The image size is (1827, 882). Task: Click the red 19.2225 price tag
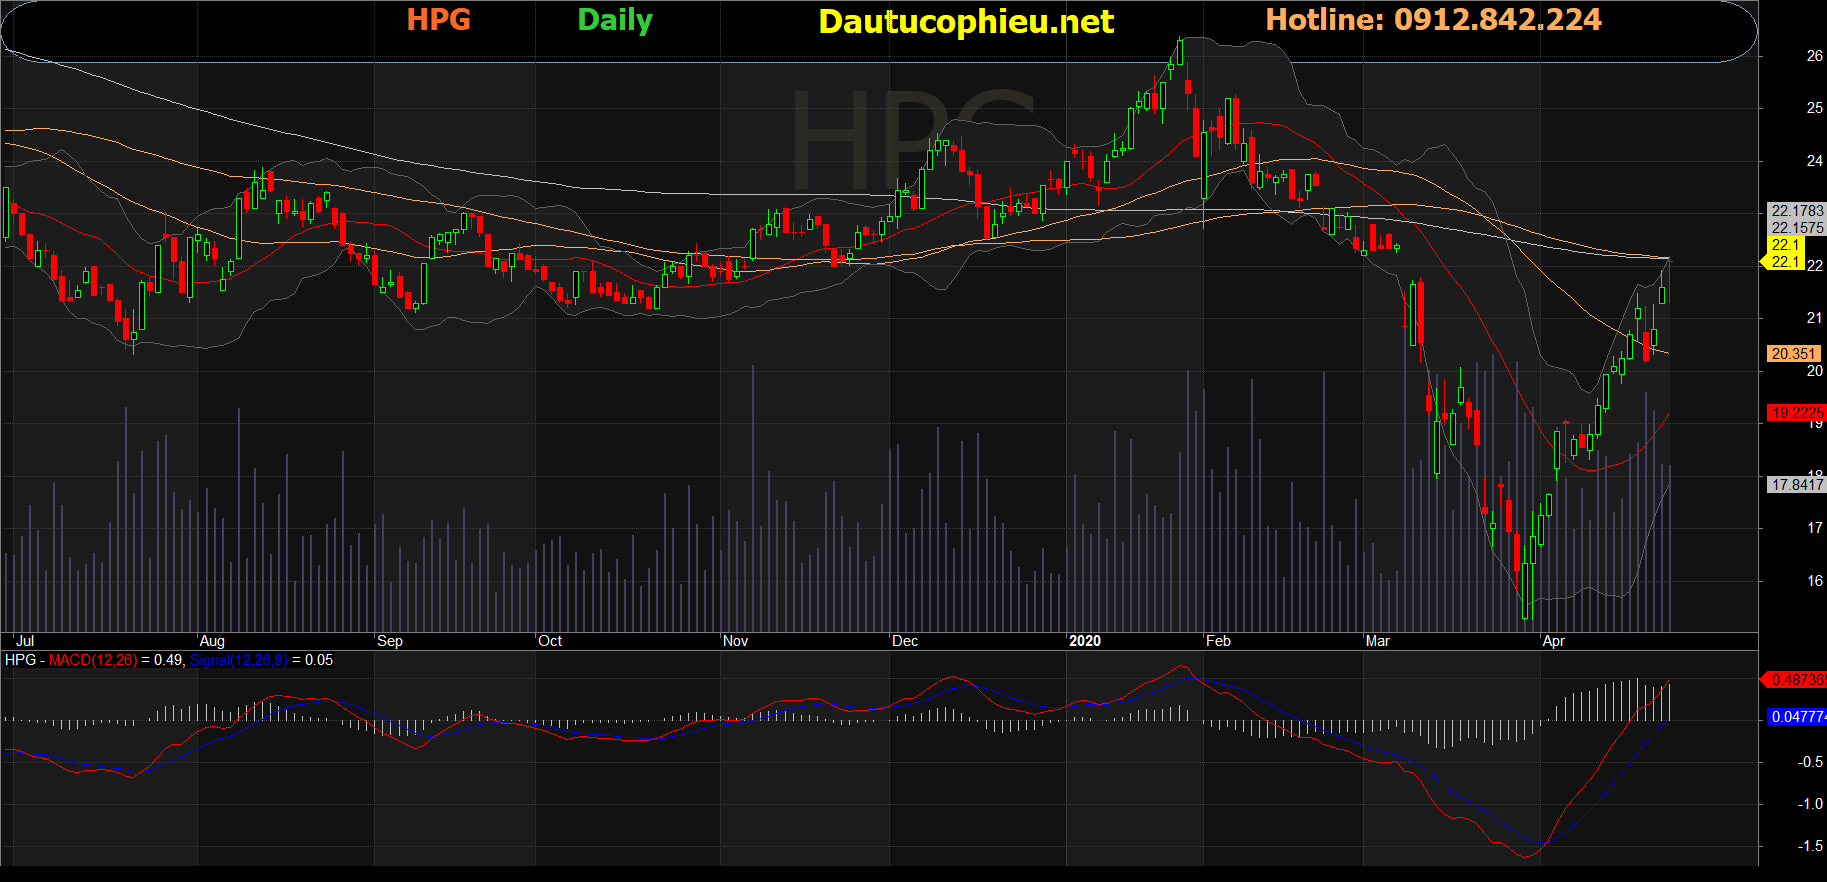pyautogui.click(x=1797, y=413)
